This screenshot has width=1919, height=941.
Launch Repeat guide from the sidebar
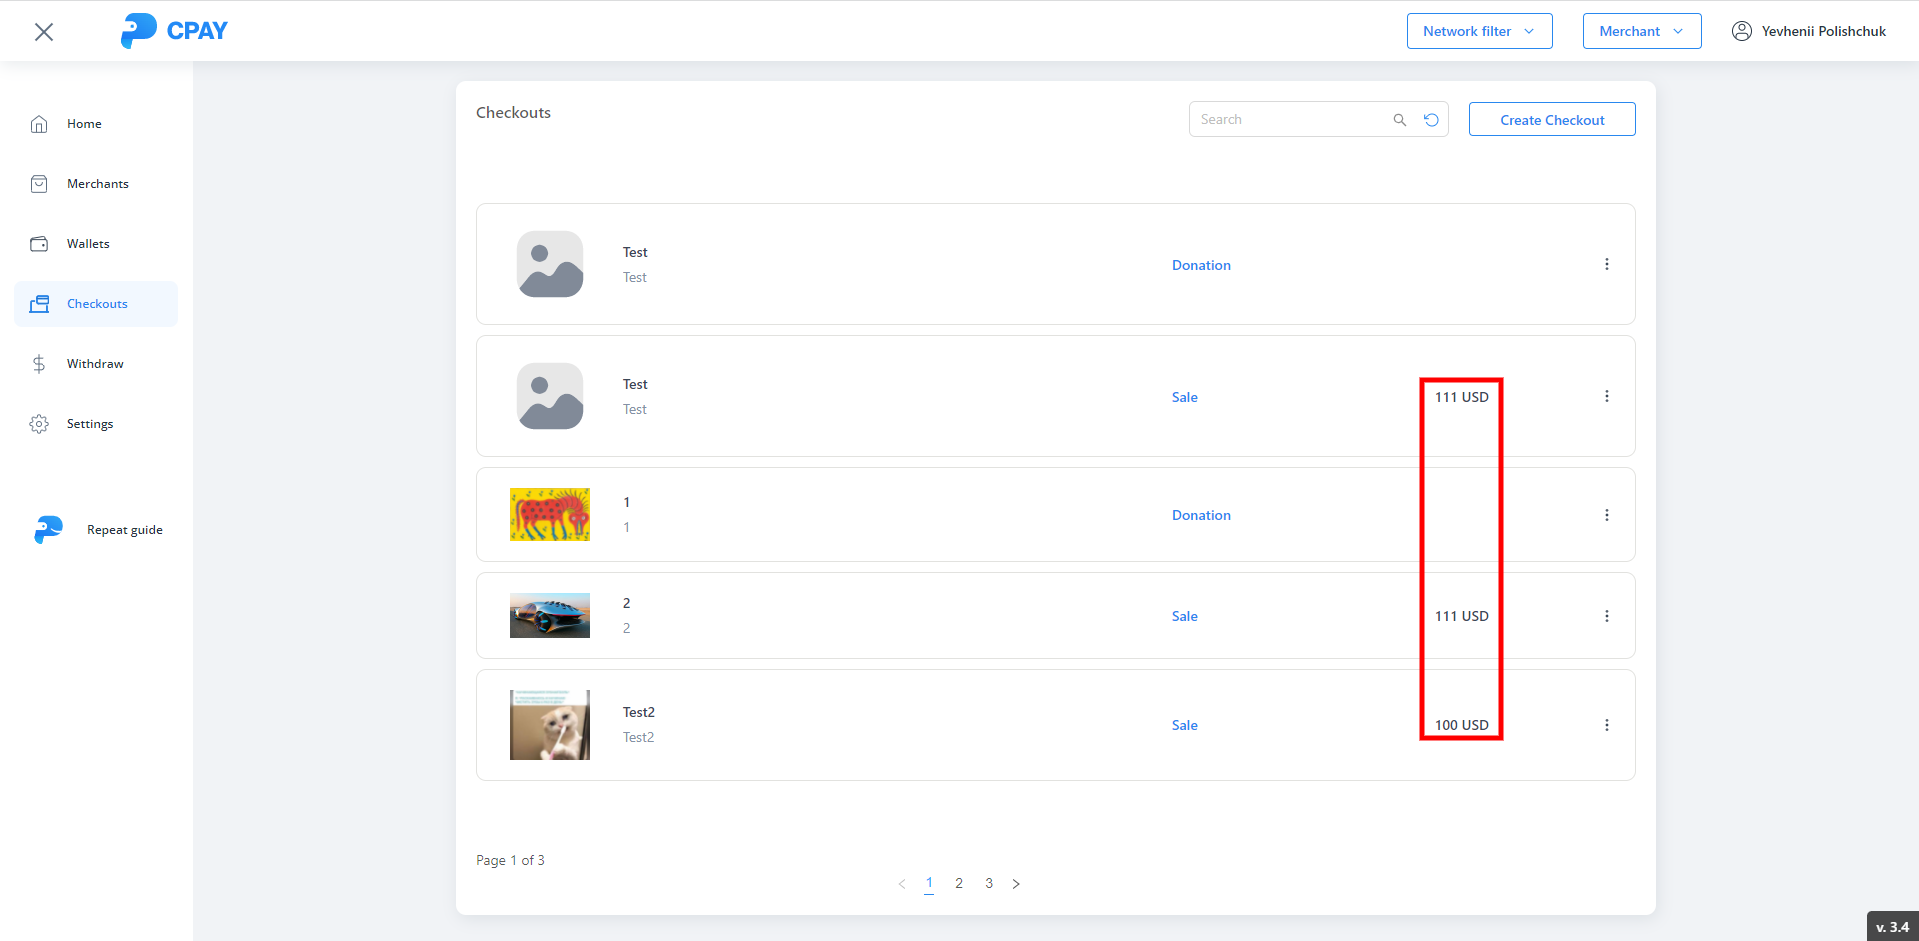click(x=124, y=530)
